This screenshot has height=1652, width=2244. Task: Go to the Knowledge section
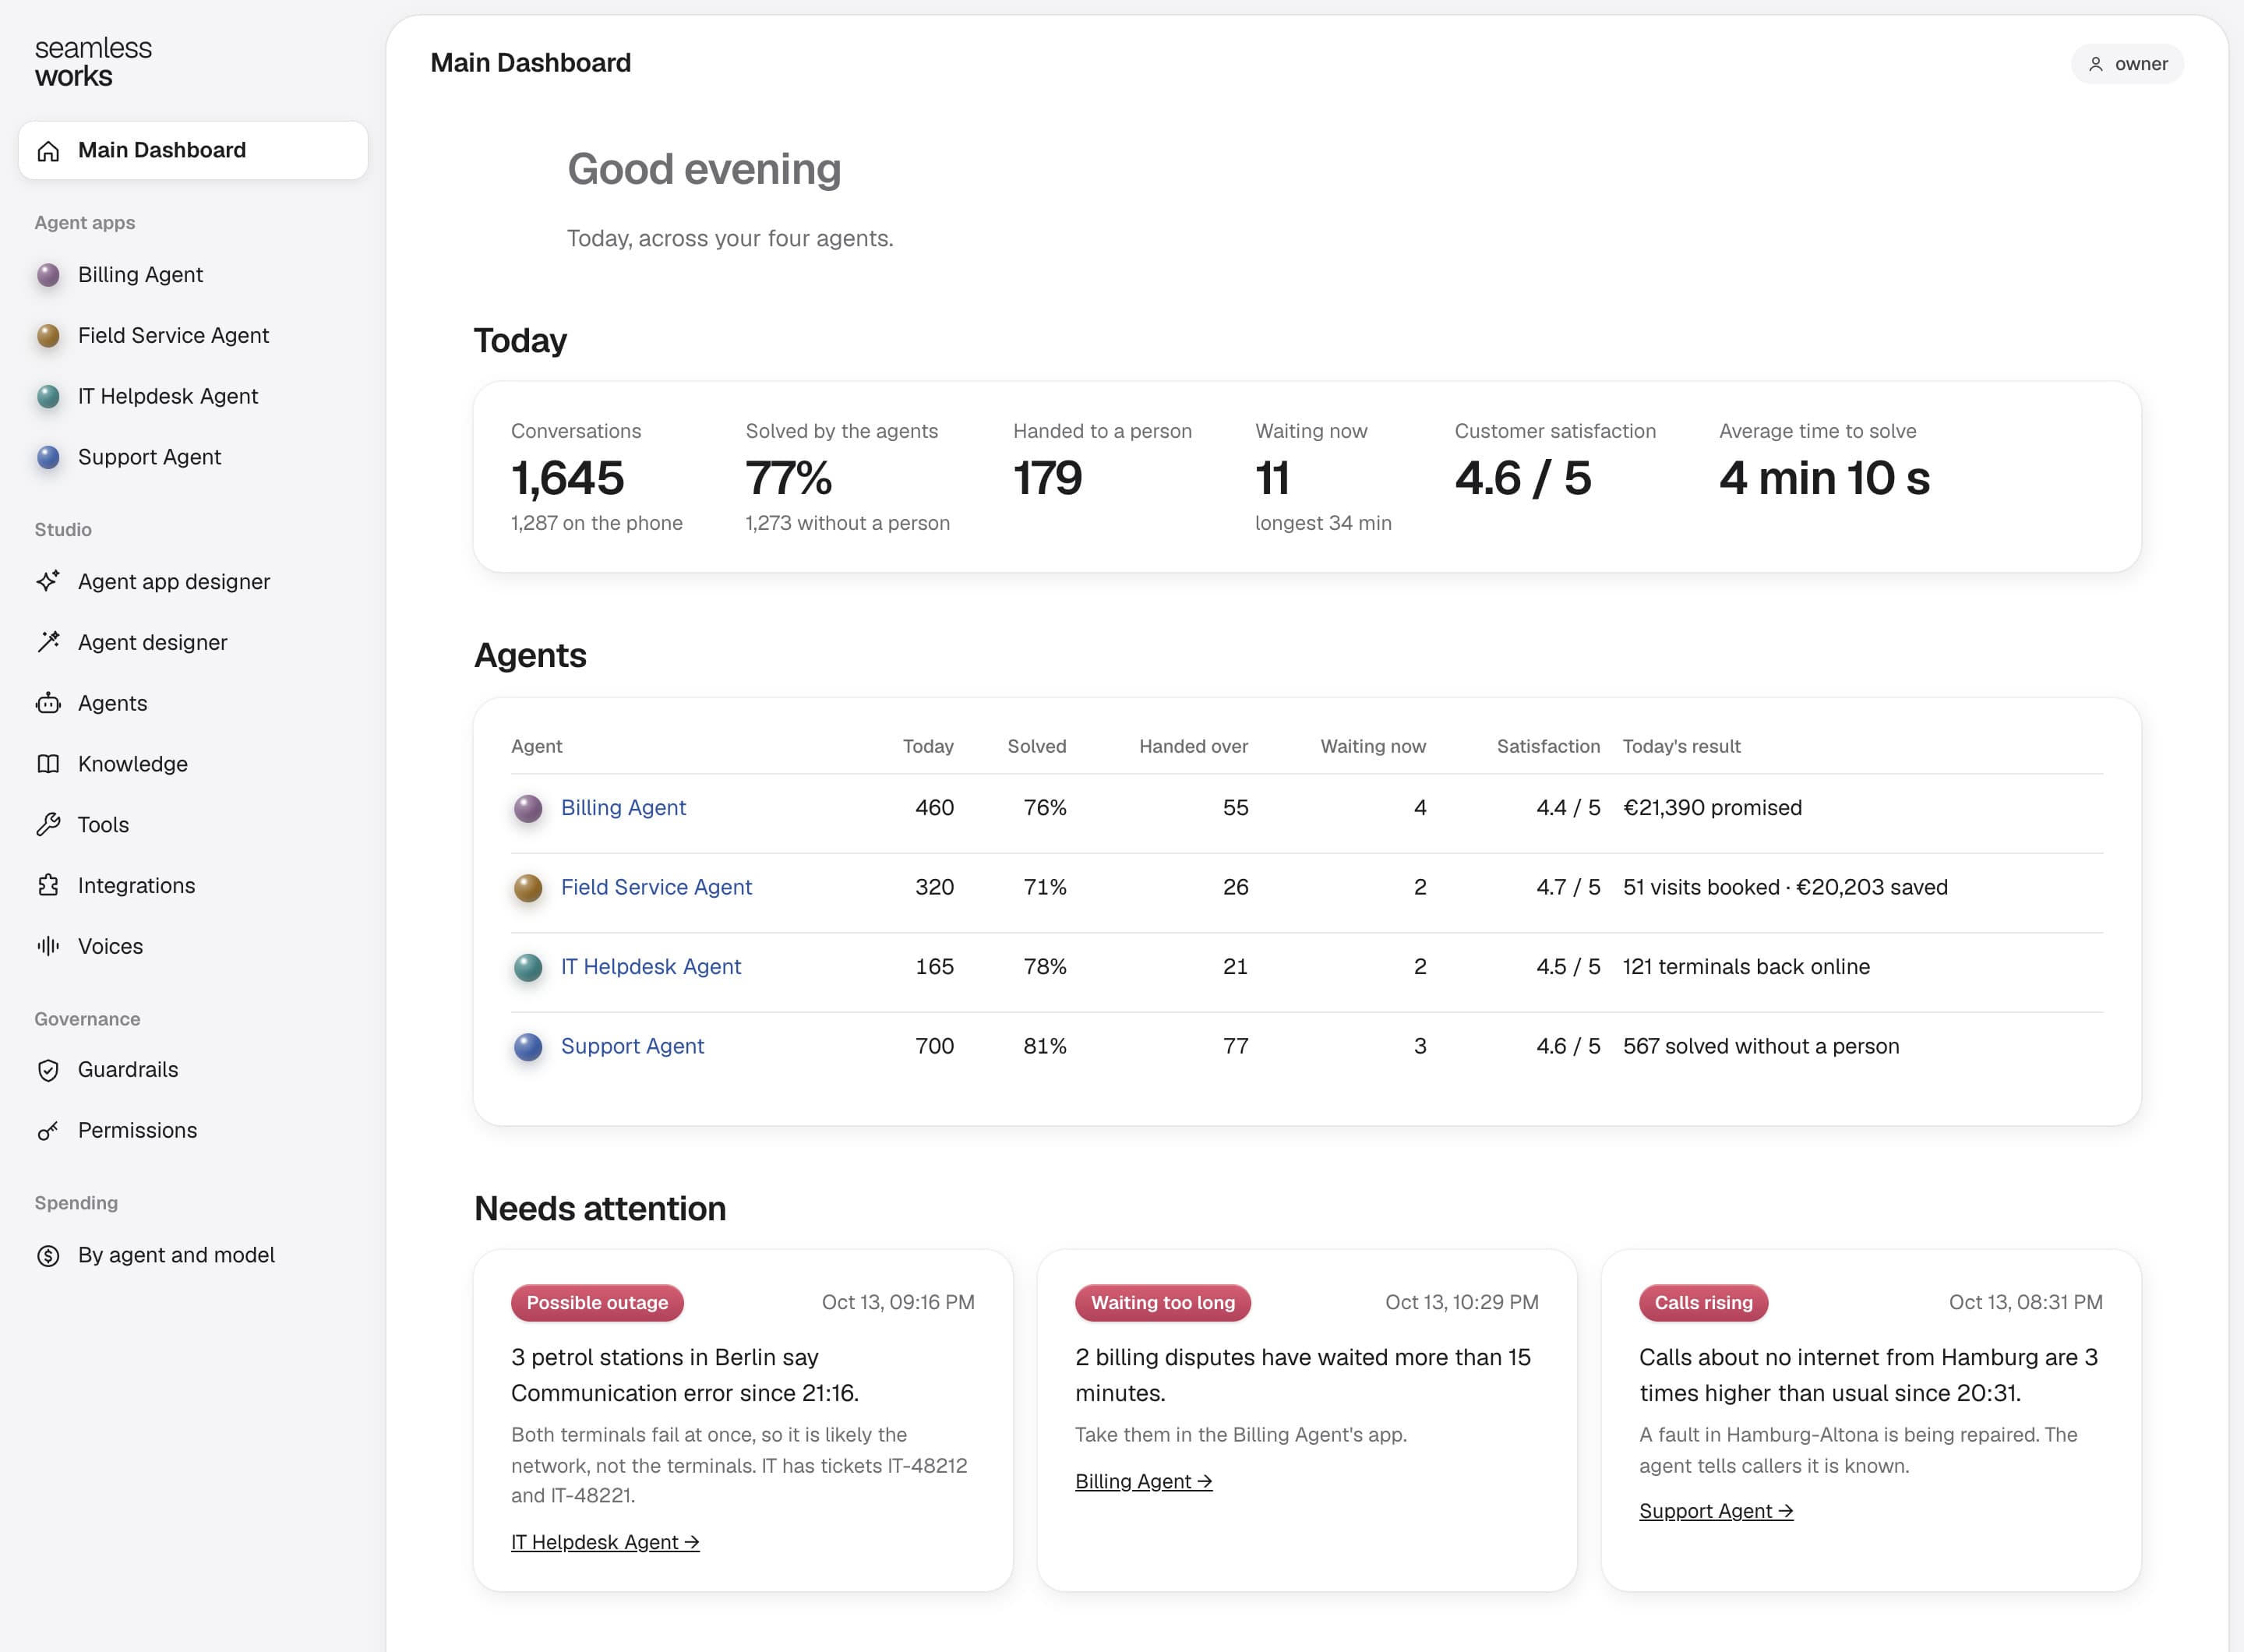click(x=193, y=764)
